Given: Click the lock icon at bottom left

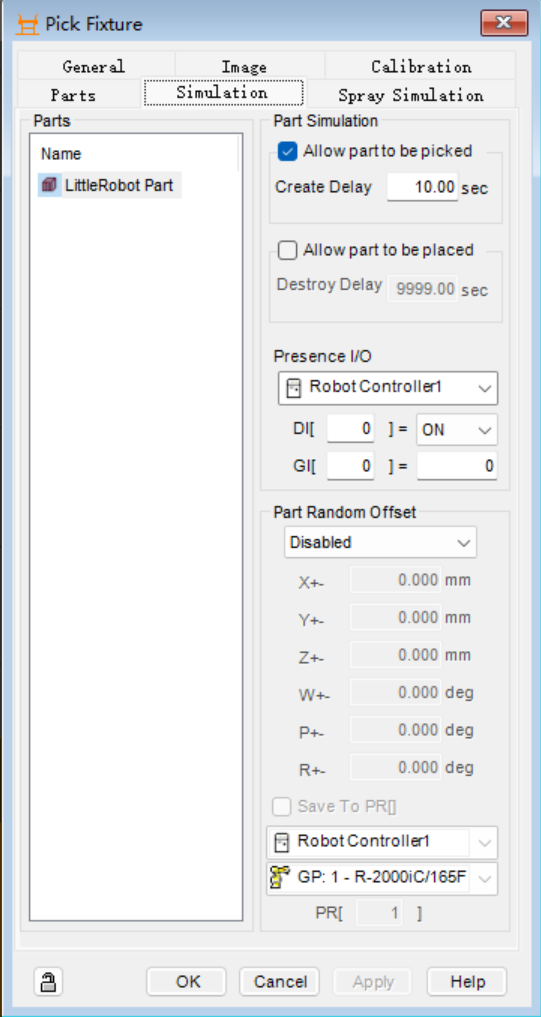Looking at the screenshot, I should [x=48, y=981].
